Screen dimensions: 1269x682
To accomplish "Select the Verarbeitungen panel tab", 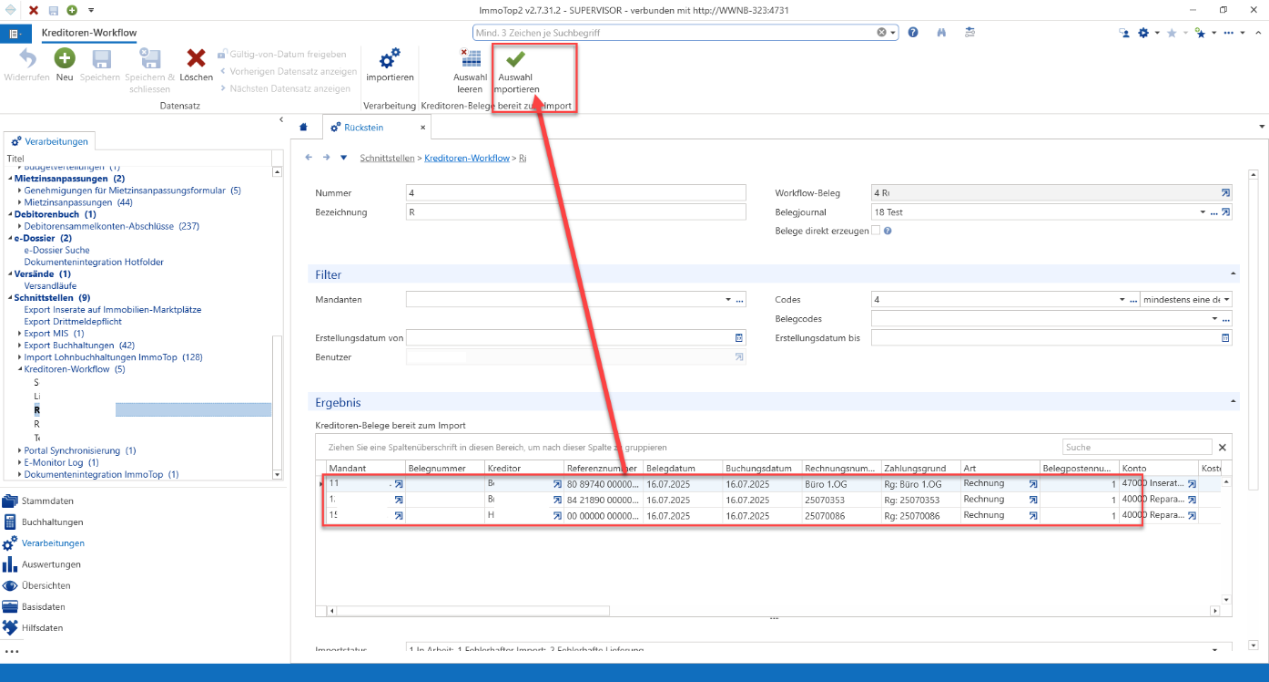I will tap(50, 141).
